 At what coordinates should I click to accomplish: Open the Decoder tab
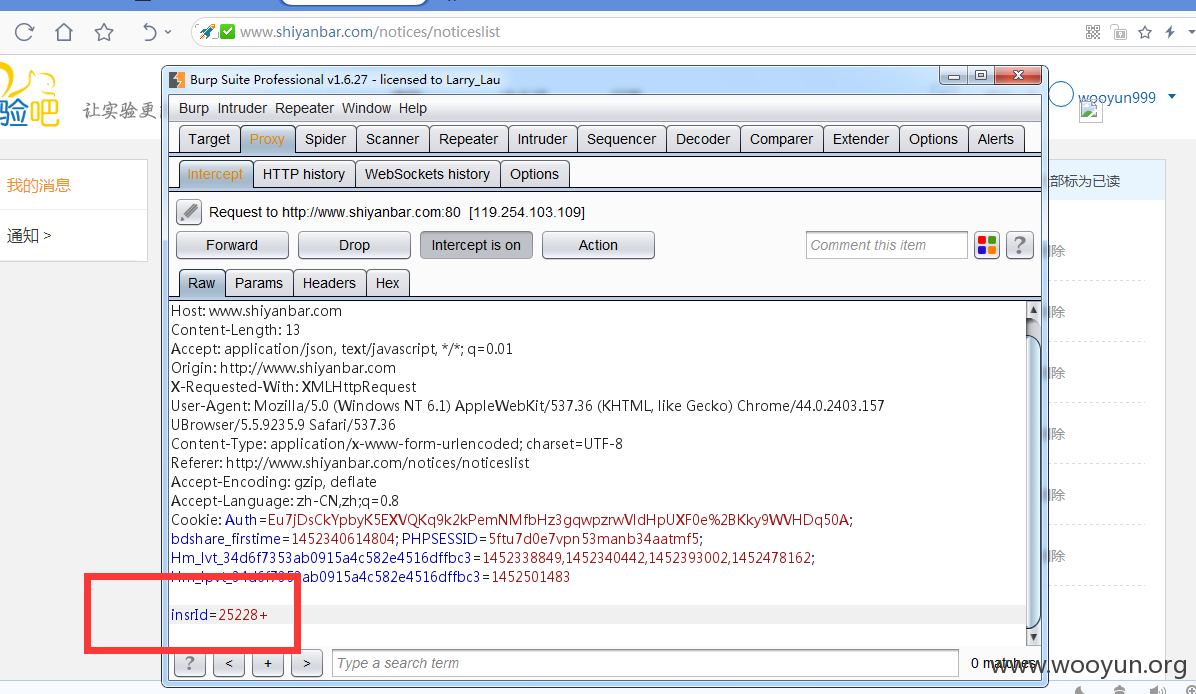(x=703, y=140)
